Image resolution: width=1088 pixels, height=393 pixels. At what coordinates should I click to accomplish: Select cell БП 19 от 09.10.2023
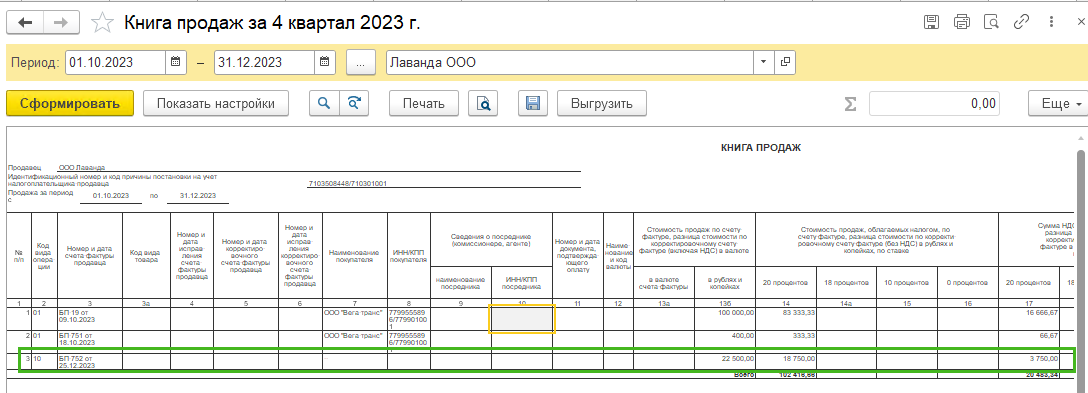point(90,319)
